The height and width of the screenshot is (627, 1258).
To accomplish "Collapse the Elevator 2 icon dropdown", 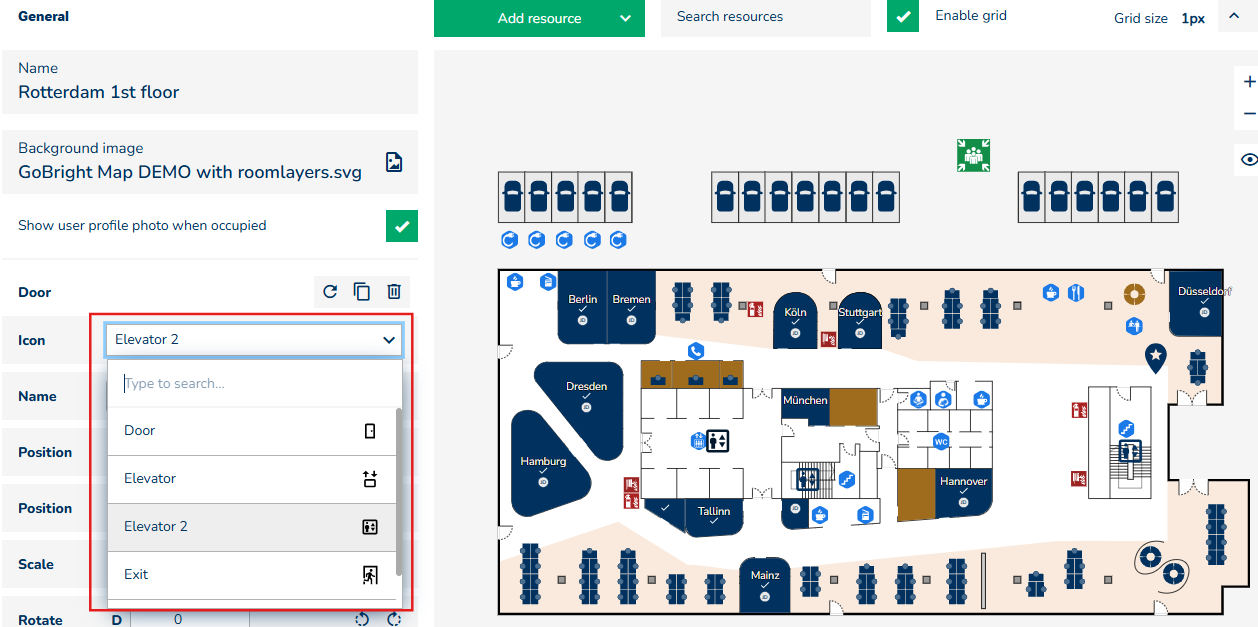I will coord(389,340).
